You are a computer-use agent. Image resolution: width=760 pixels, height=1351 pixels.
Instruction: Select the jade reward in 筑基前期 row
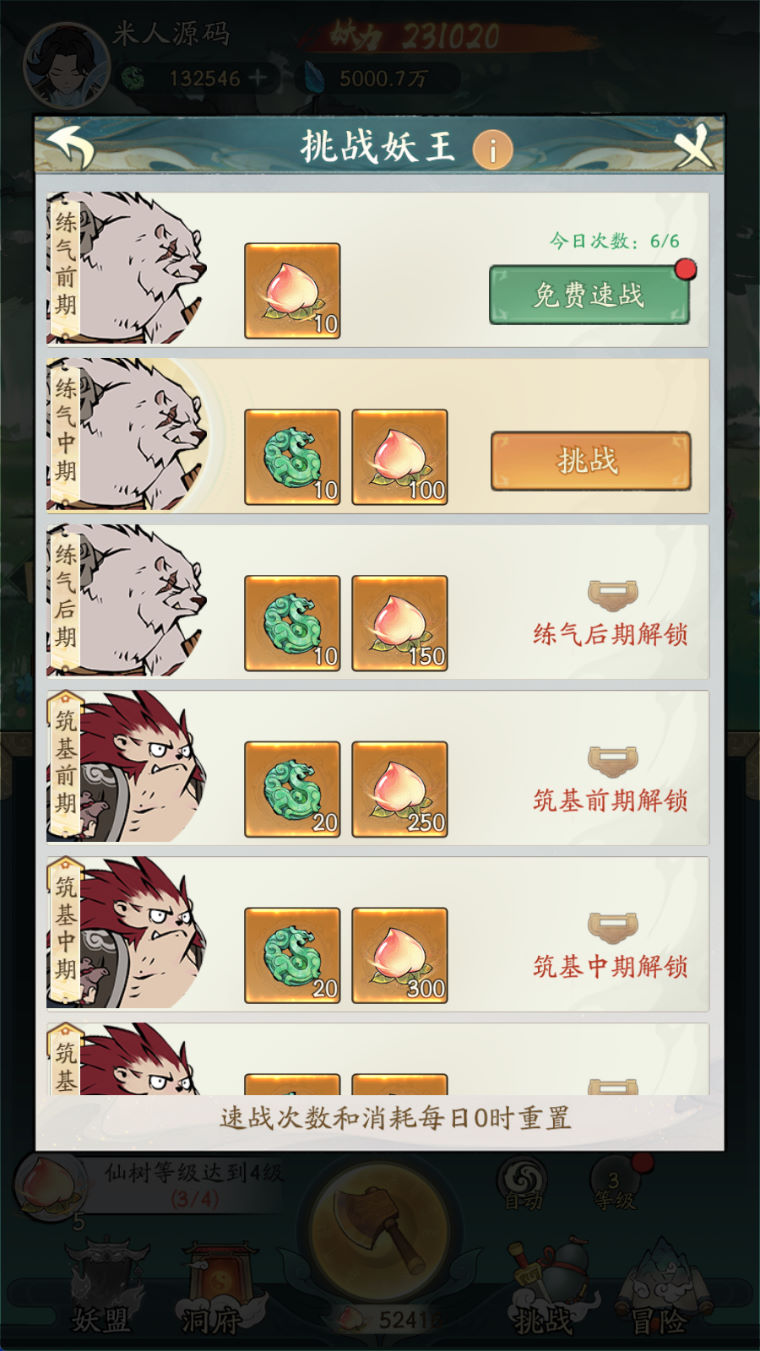(292, 789)
